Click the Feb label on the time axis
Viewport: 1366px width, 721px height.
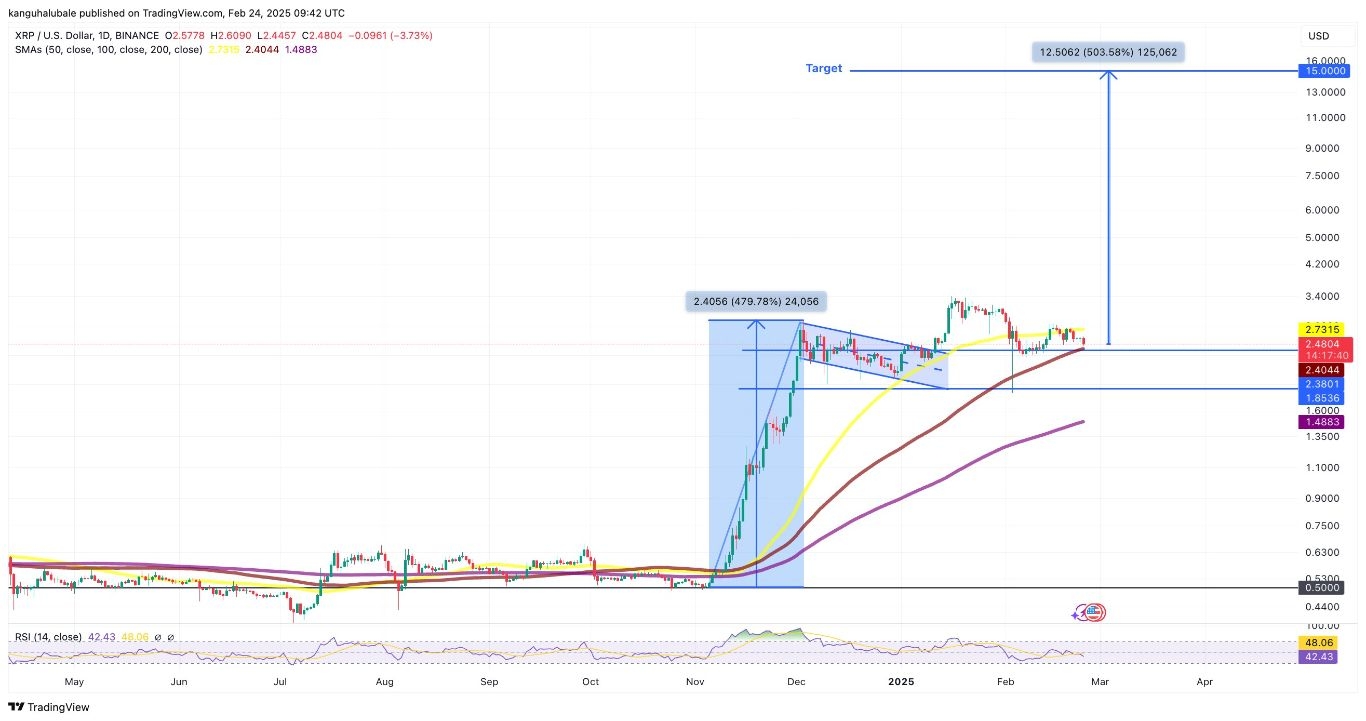pyautogui.click(x=1007, y=682)
